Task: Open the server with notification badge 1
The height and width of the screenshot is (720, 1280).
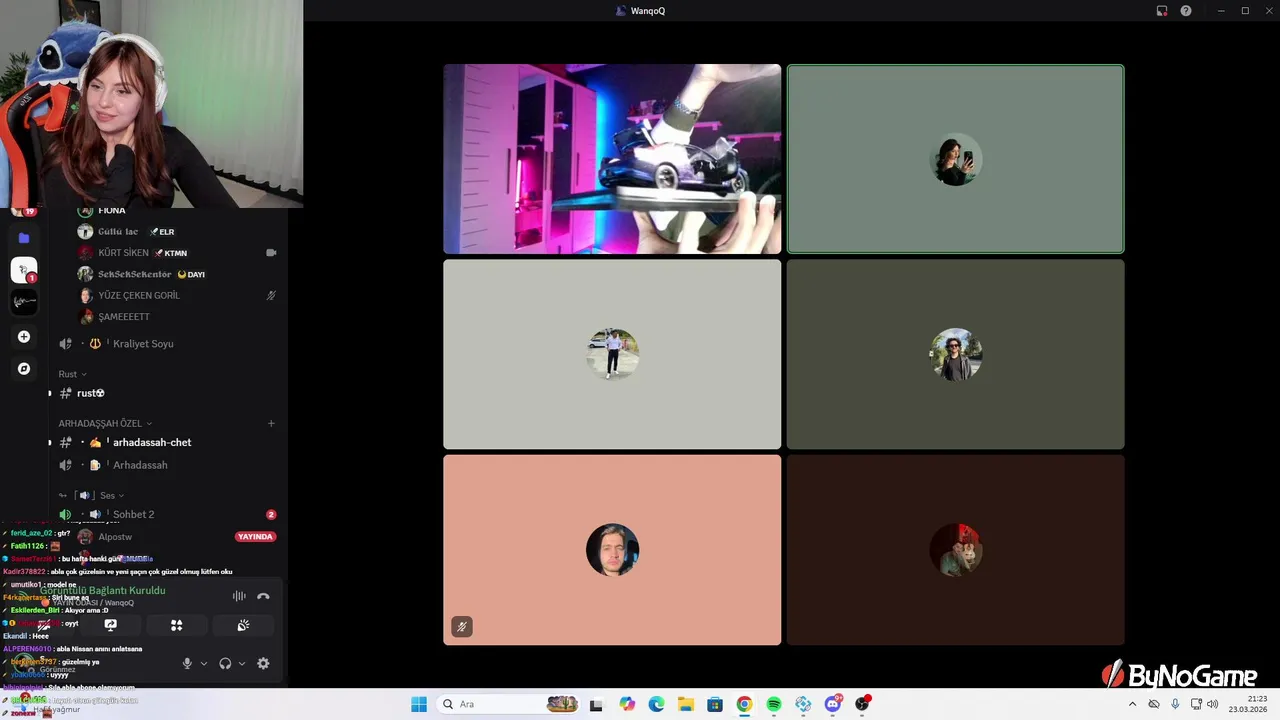Action: (x=24, y=270)
